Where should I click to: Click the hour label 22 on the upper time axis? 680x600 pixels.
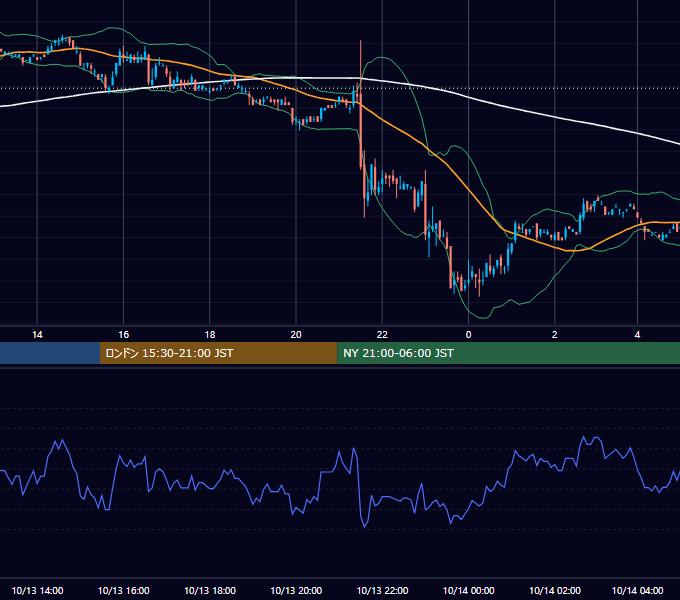click(x=382, y=334)
